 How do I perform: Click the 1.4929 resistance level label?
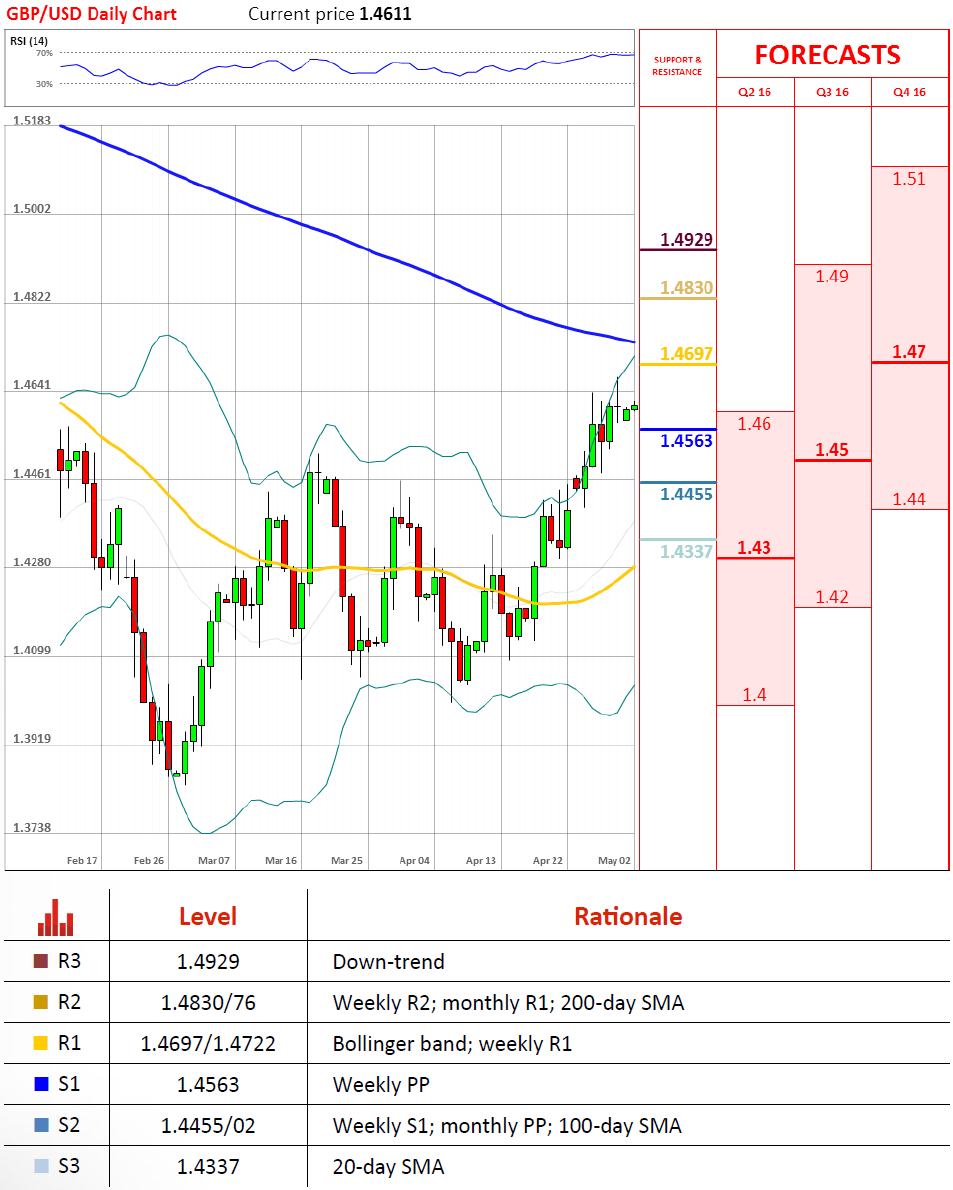pos(687,240)
